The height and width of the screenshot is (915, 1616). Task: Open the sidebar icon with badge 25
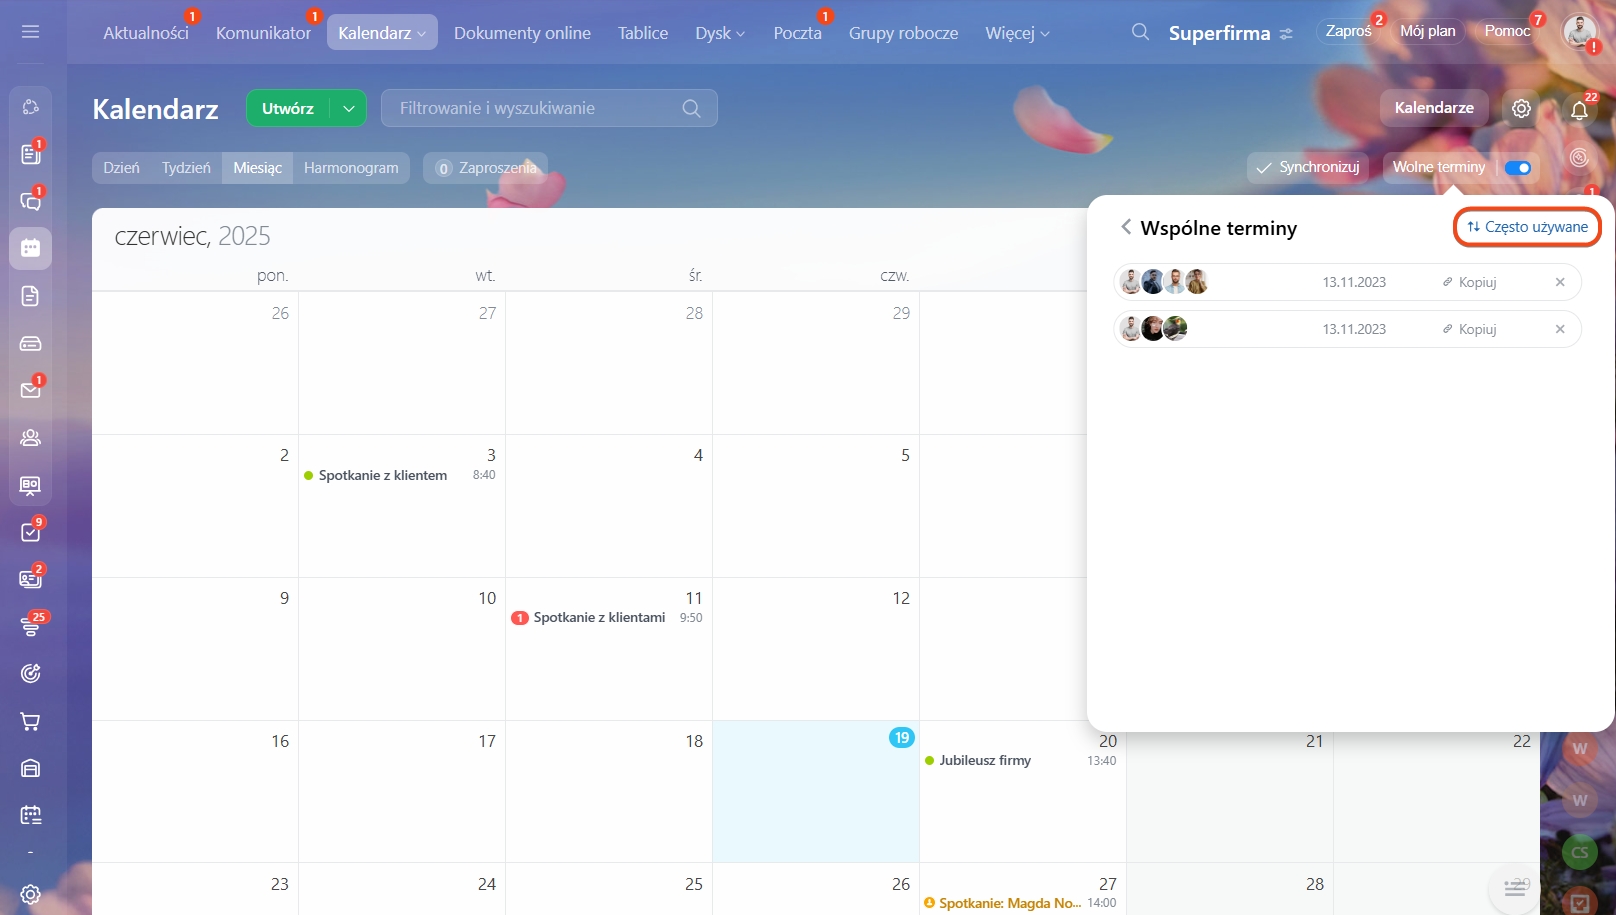(30, 626)
